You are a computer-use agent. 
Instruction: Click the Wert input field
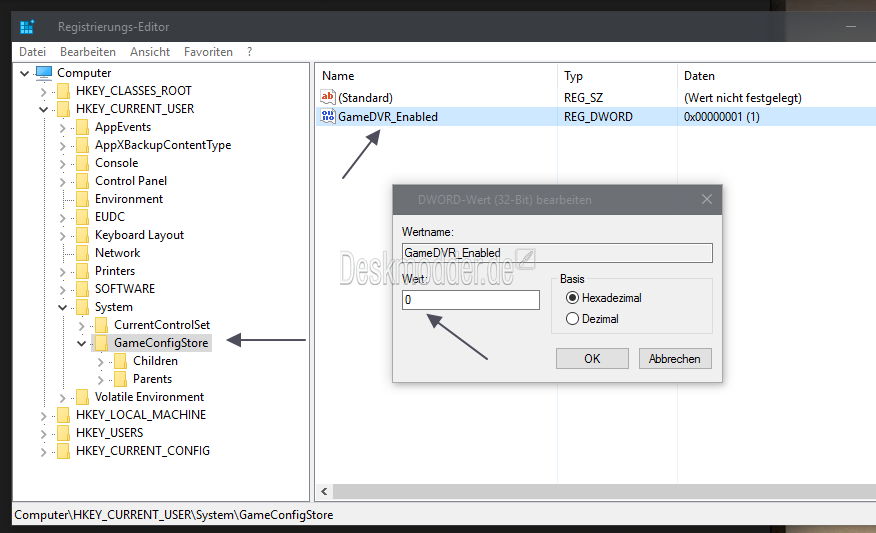click(470, 300)
